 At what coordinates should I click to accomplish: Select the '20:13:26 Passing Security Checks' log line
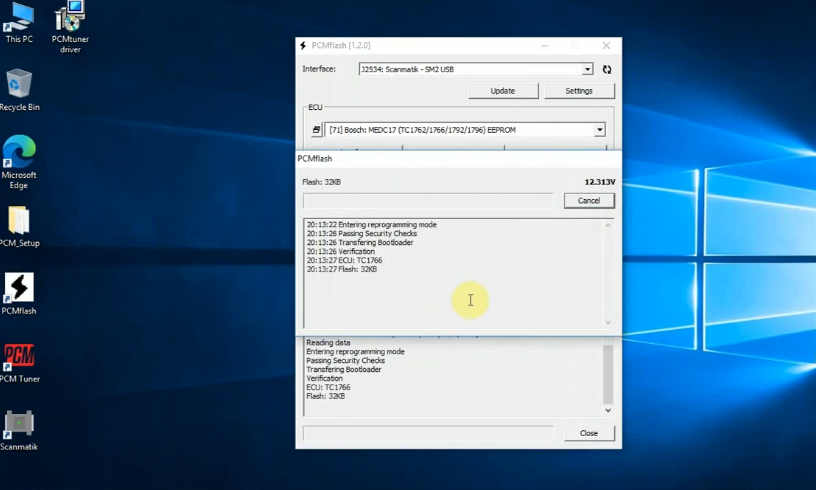[362, 234]
